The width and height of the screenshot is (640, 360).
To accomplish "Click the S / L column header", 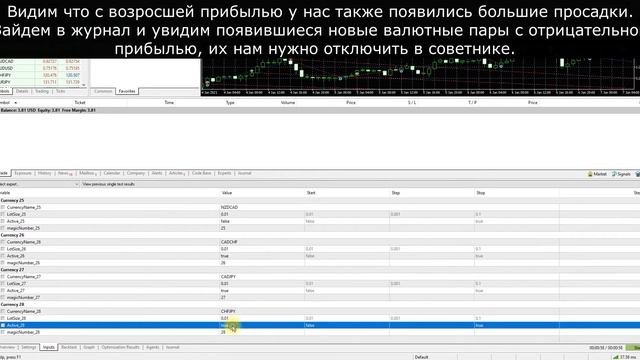I will pyautogui.click(x=412, y=102).
